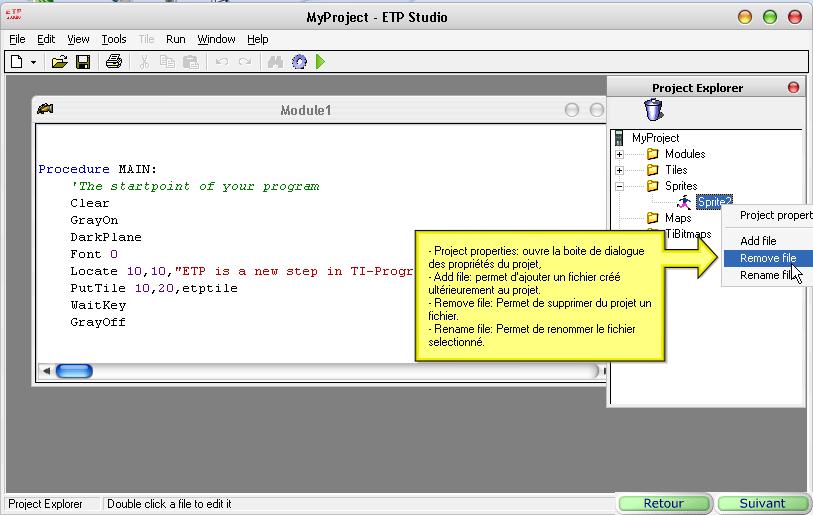Click the 'Font 0' code line
The image size is (813, 515).
pyautogui.click(x=94, y=254)
